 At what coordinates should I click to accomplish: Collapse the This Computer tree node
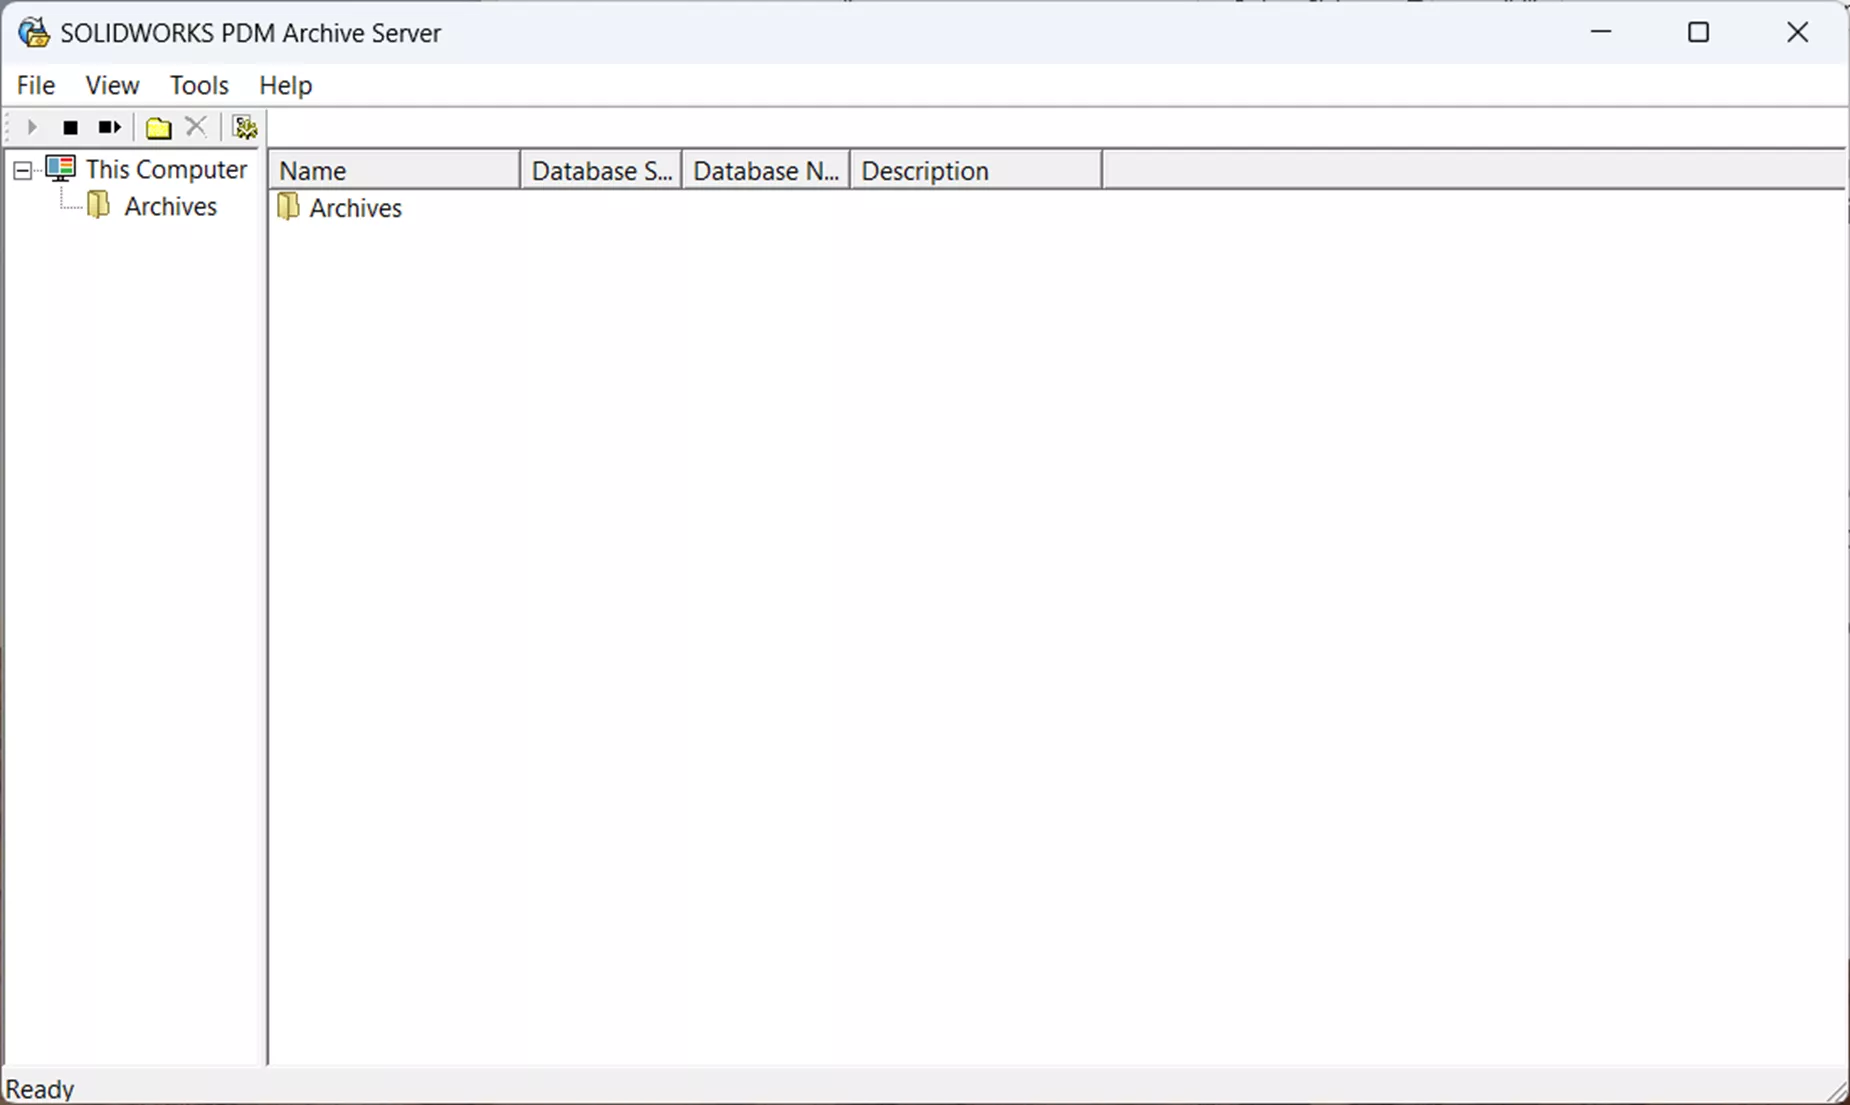pyautogui.click(x=21, y=170)
